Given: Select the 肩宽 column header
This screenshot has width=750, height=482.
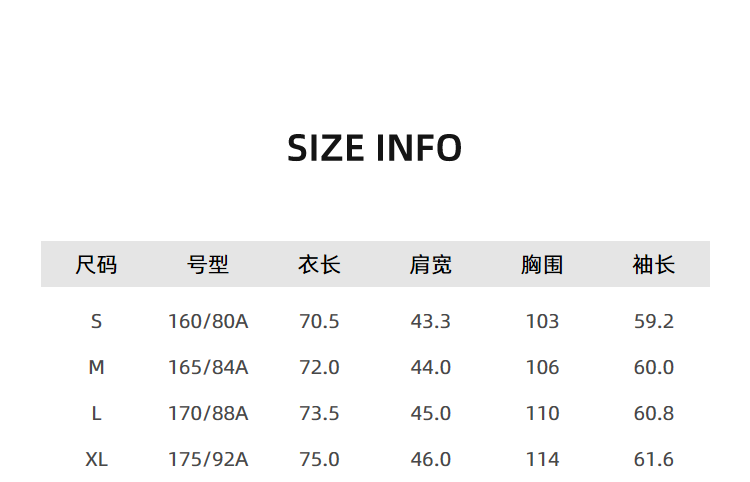Looking at the screenshot, I should point(431,265).
